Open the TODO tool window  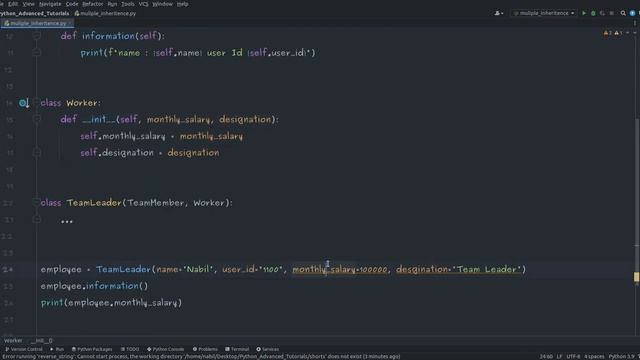(x=130, y=349)
